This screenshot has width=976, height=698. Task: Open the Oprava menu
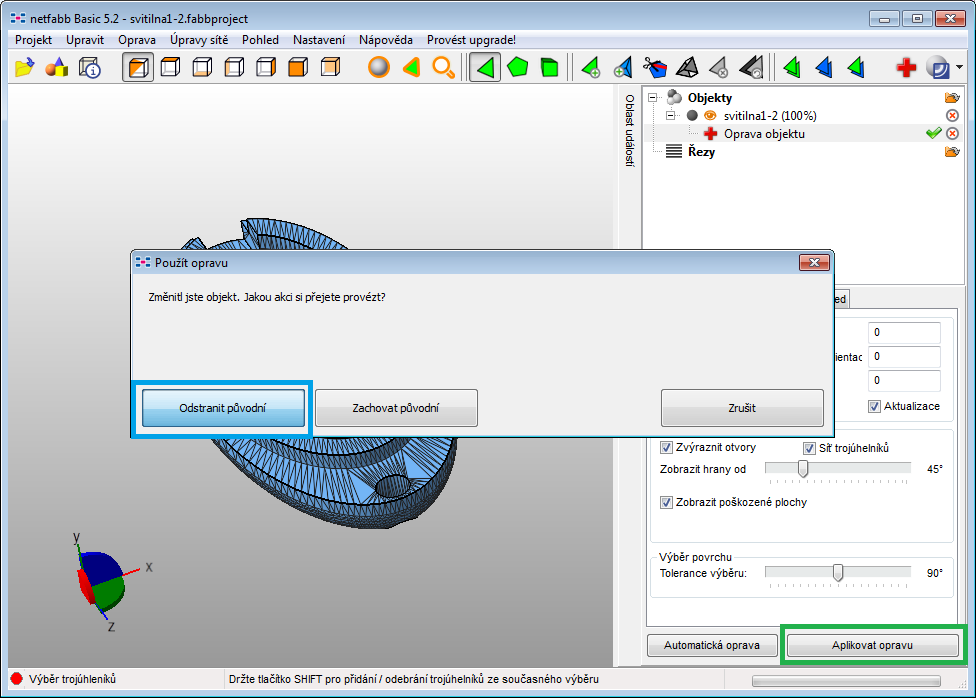pyautogui.click(x=137, y=40)
